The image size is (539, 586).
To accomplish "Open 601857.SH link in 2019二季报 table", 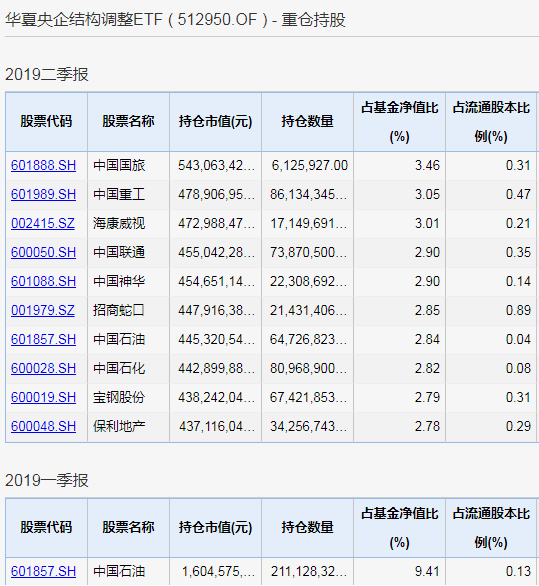I will [x=43, y=339].
